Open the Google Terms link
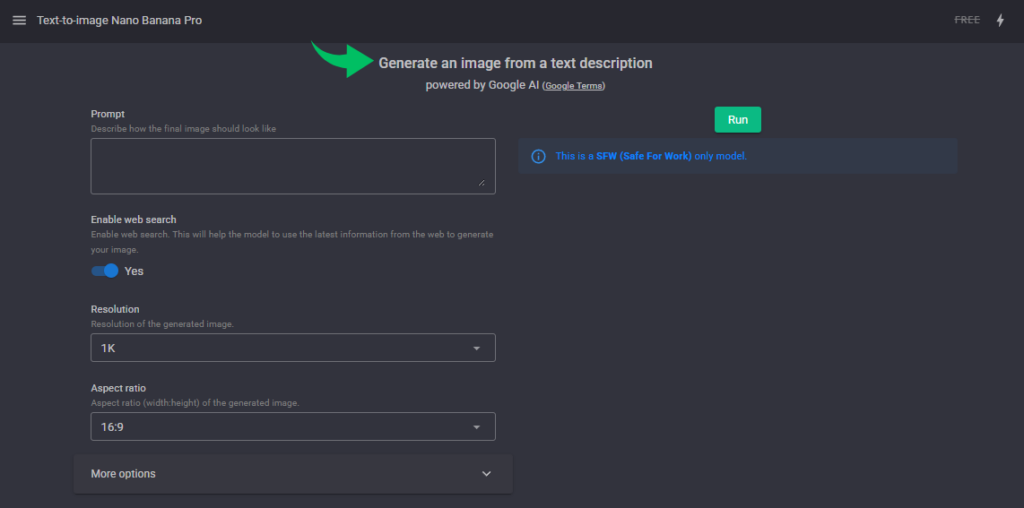 [x=573, y=86]
